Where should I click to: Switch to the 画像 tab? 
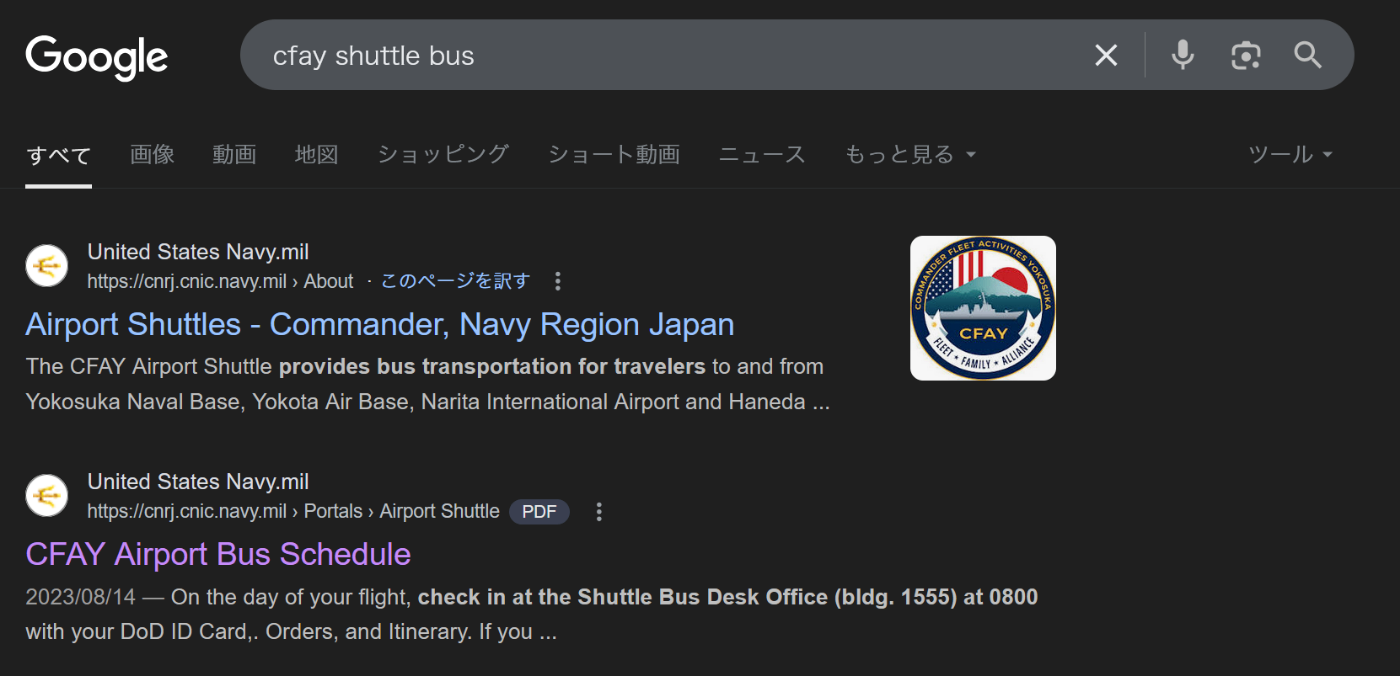tap(152, 154)
